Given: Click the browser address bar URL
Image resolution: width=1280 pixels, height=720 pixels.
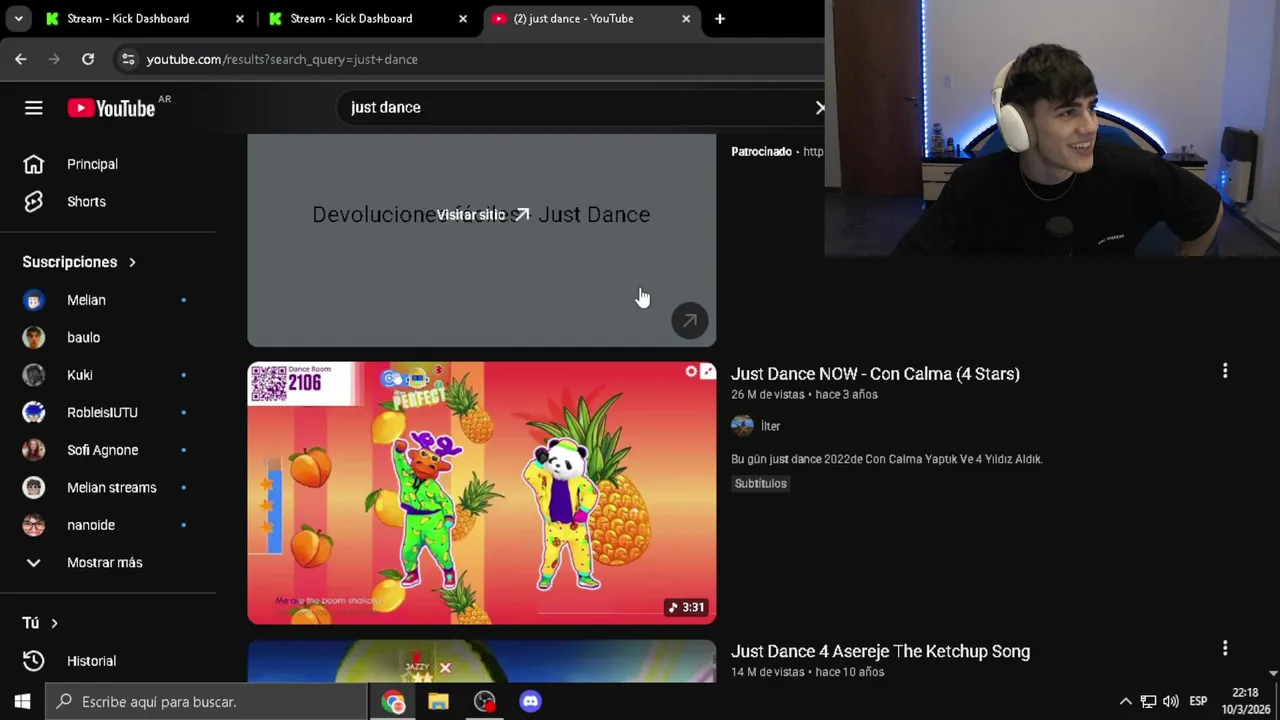Looking at the screenshot, I should 282,60.
